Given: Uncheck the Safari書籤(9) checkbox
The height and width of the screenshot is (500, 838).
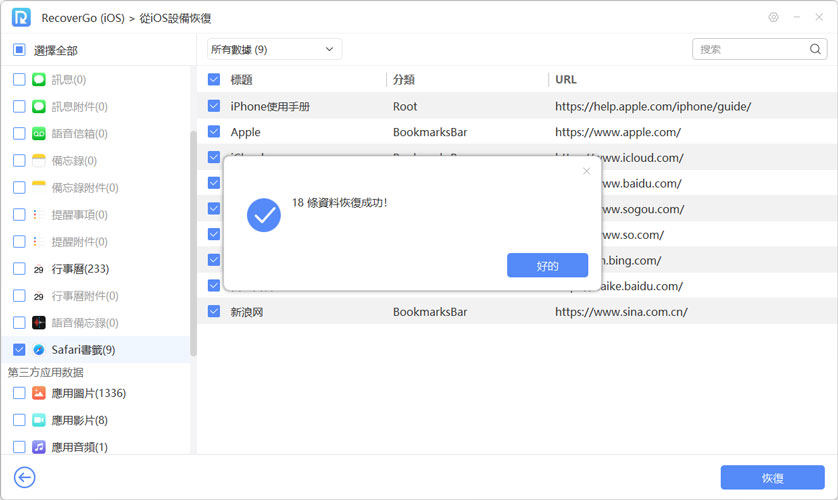Looking at the screenshot, I should point(19,349).
